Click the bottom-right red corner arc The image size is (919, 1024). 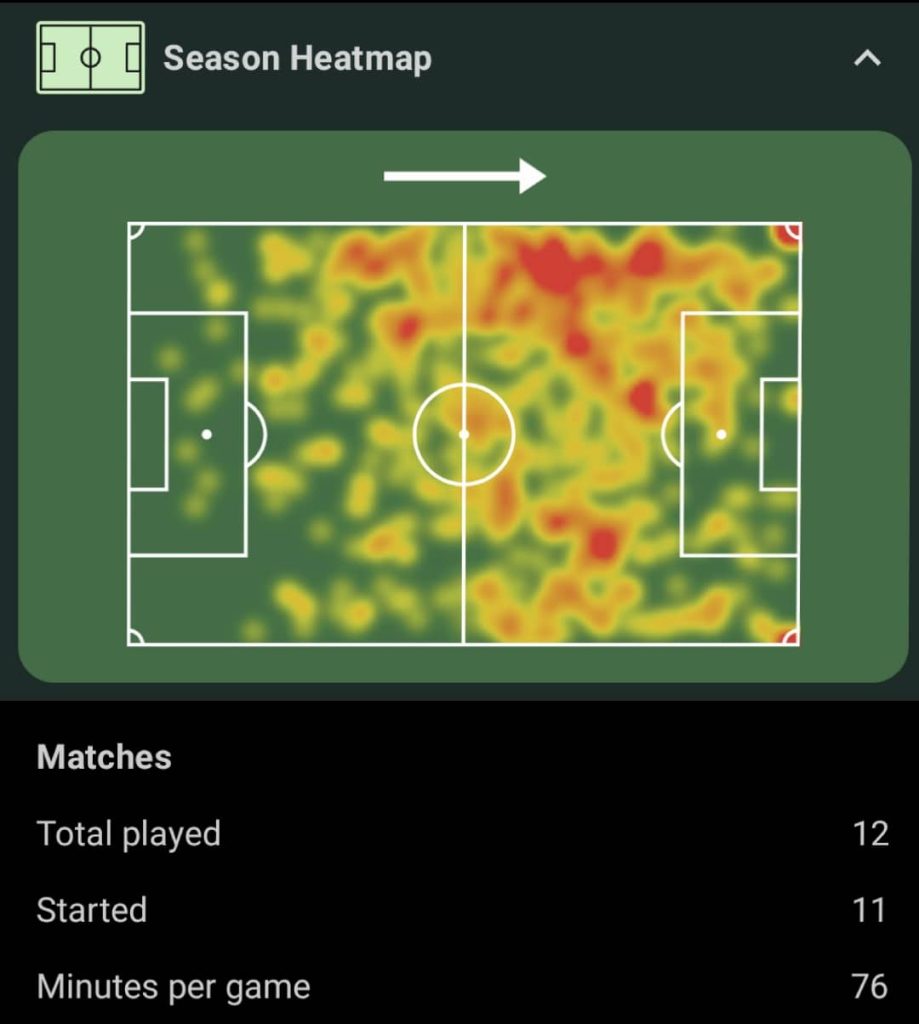pos(790,637)
